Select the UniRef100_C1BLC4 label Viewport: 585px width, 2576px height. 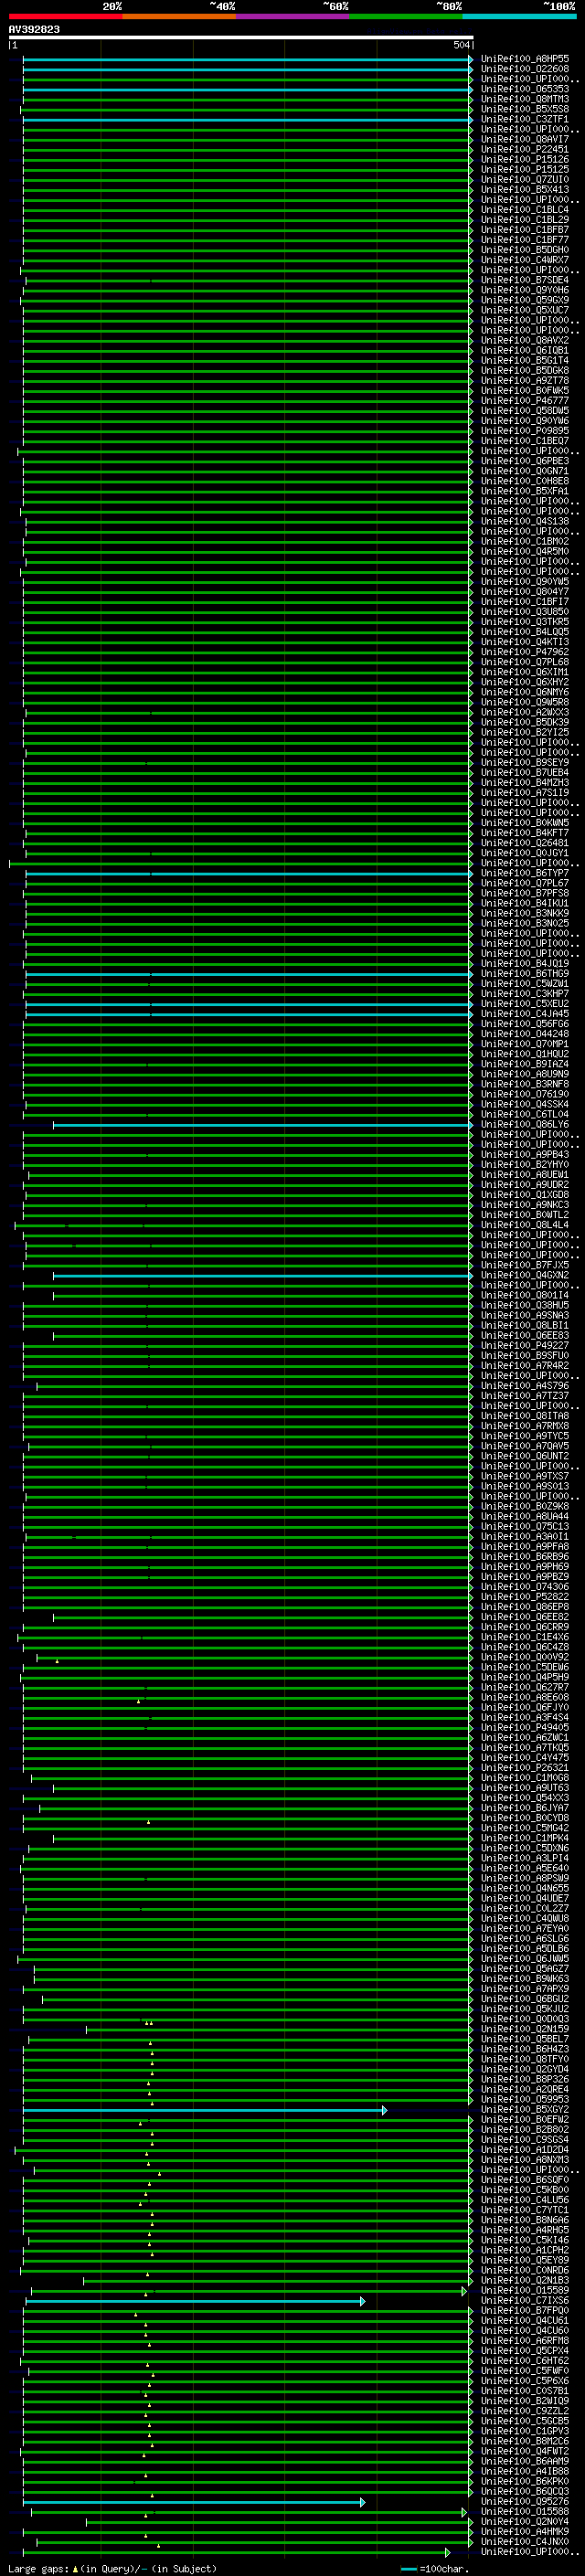tap(525, 210)
